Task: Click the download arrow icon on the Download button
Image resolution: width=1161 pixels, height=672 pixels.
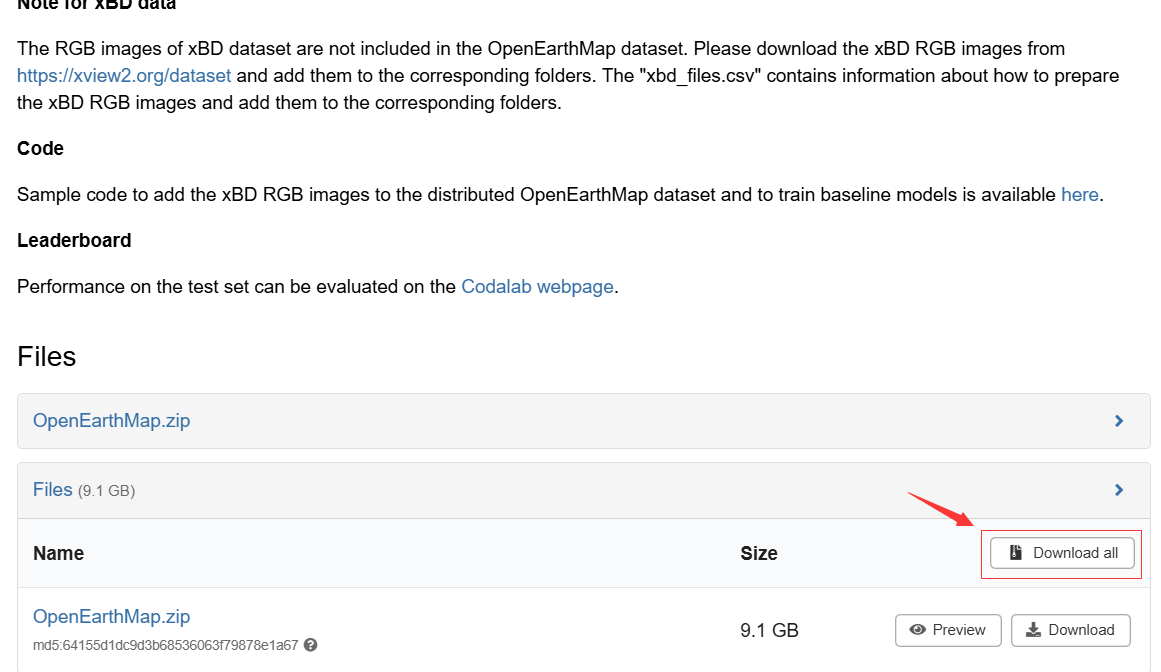Action: (1031, 630)
